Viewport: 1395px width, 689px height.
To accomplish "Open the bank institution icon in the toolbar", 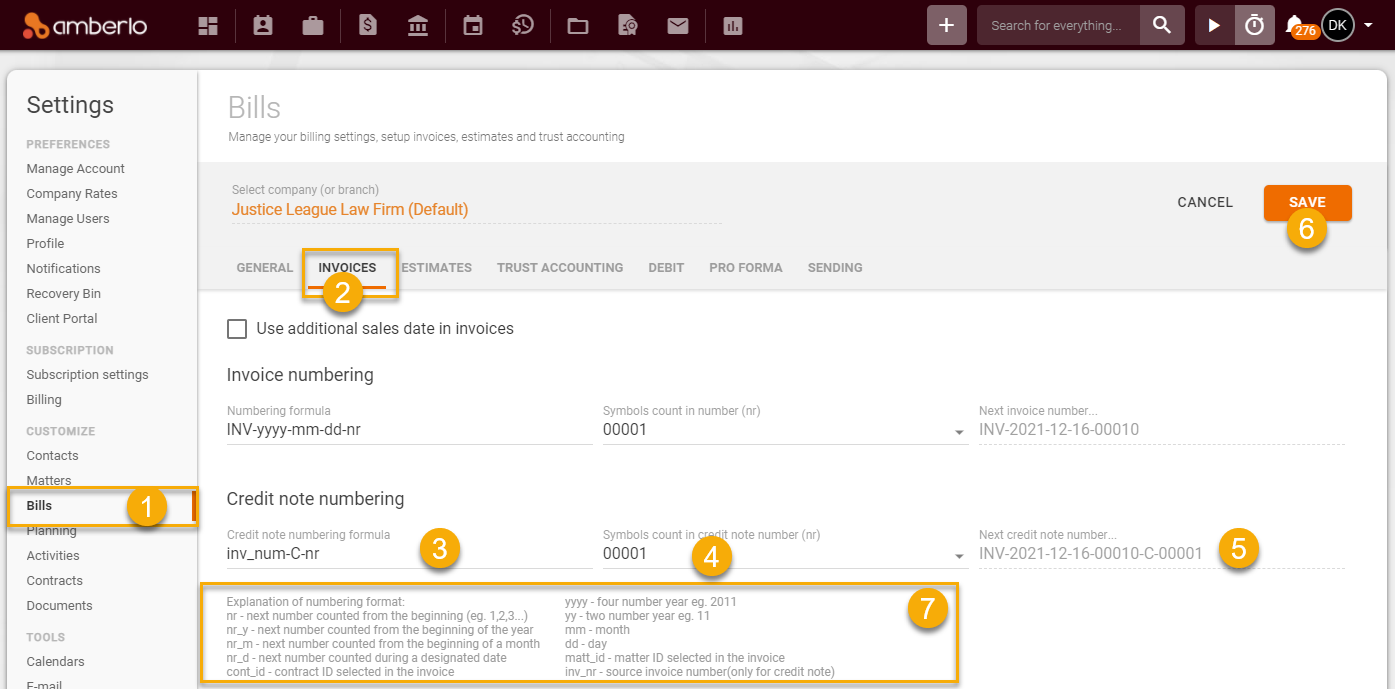I will click(x=418, y=25).
